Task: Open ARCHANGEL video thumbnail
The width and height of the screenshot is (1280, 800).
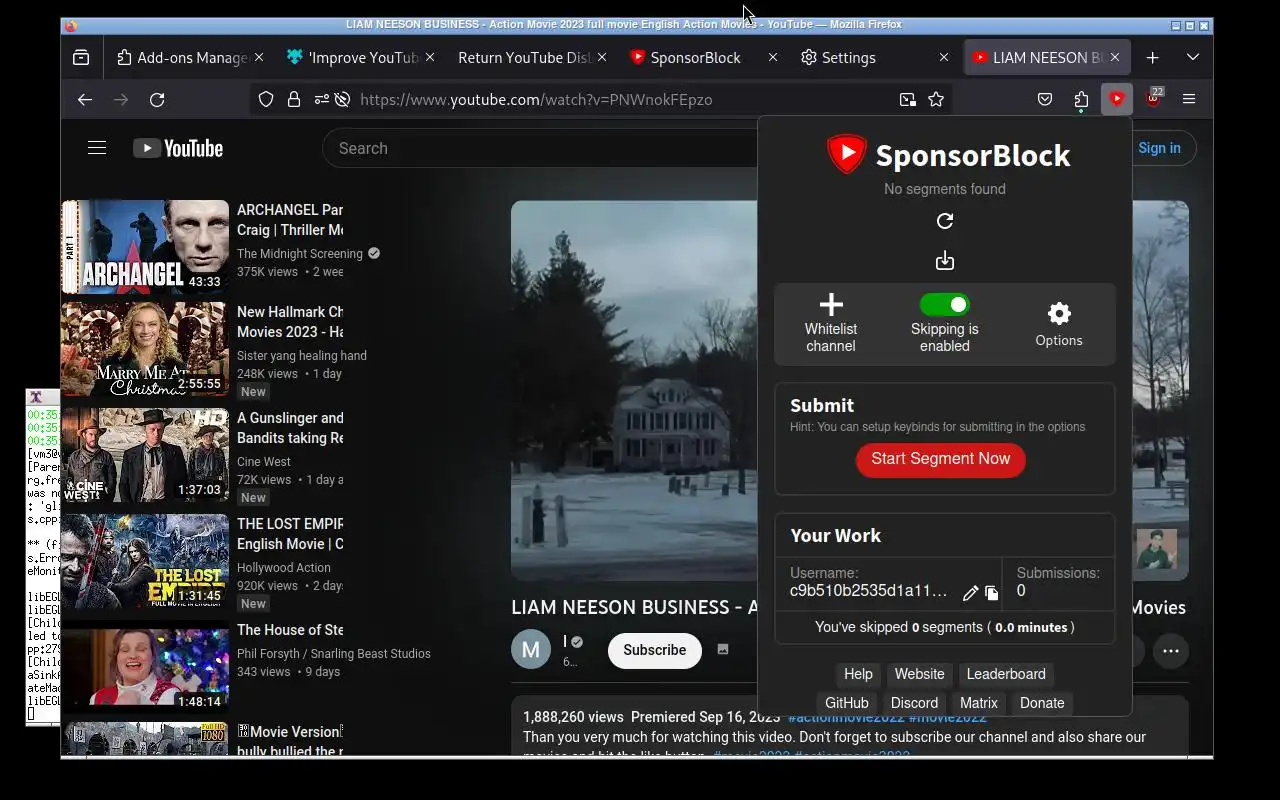Action: pyautogui.click(x=145, y=246)
